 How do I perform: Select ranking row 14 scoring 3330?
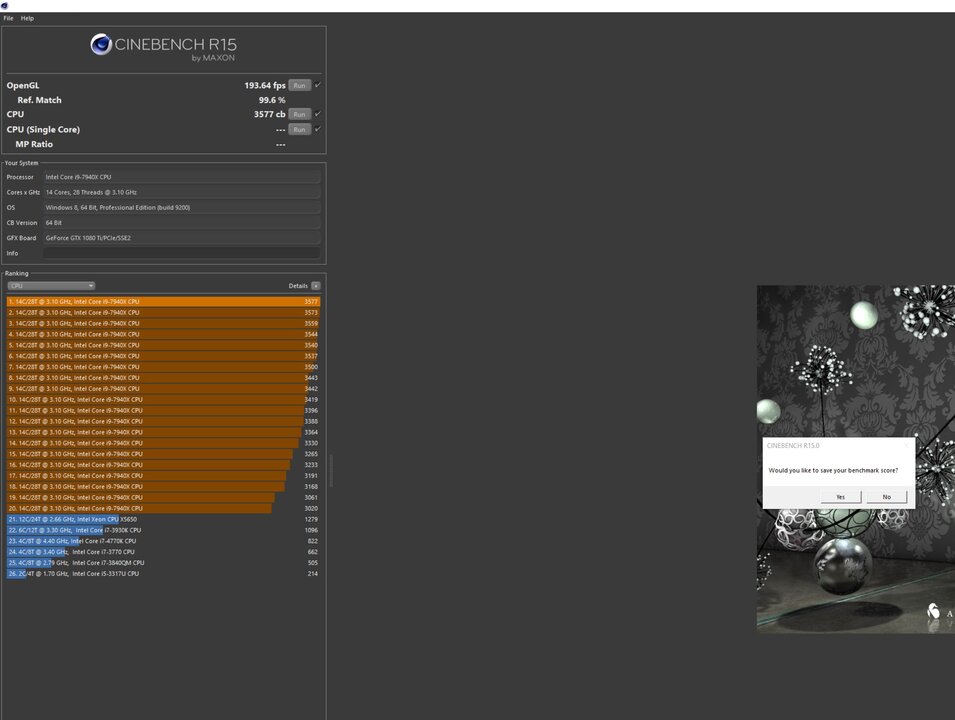tap(163, 443)
